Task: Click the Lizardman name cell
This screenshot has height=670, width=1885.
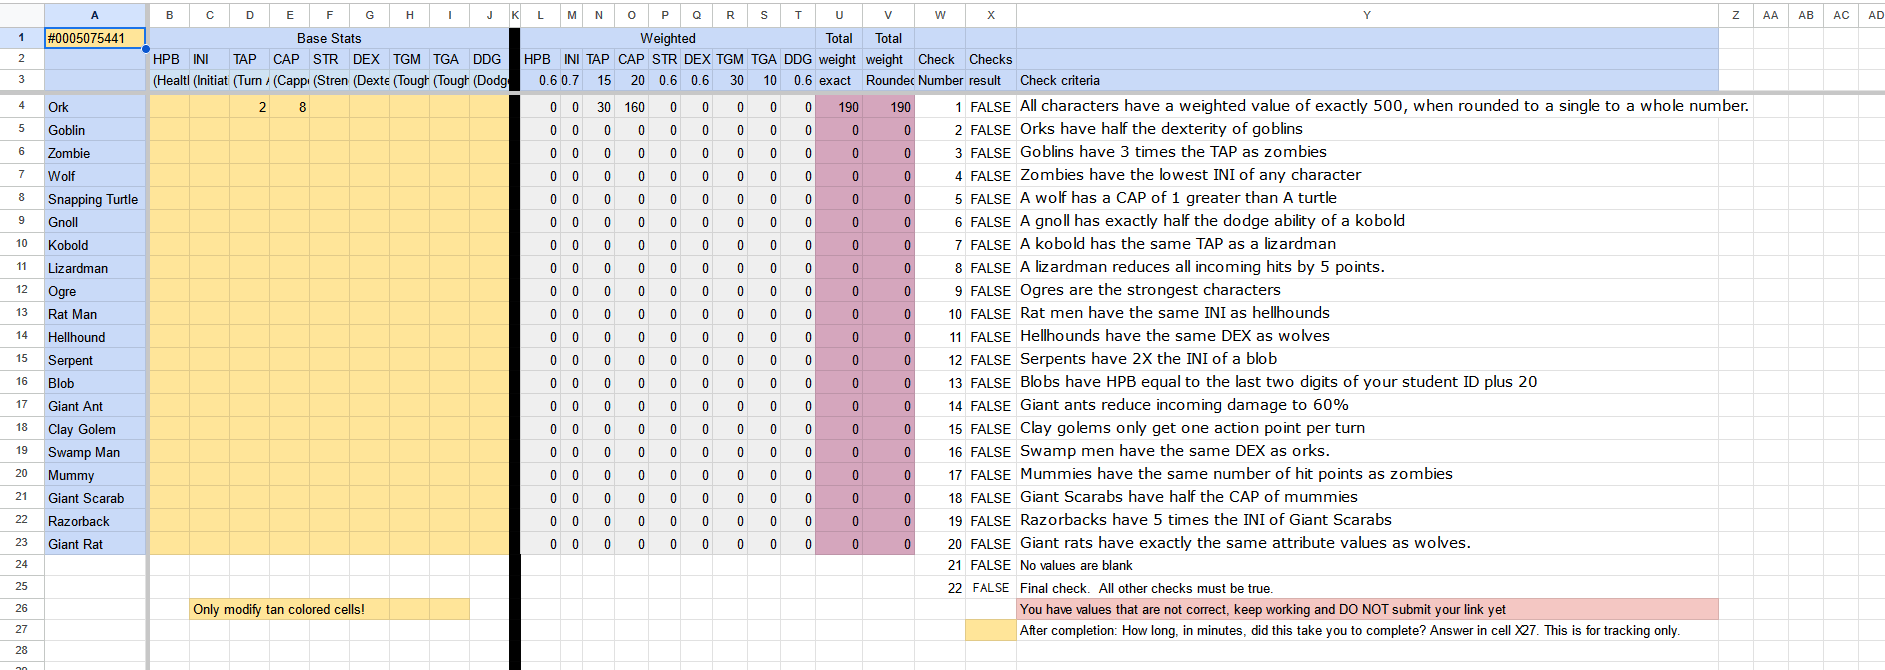Action: pos(95,268)
